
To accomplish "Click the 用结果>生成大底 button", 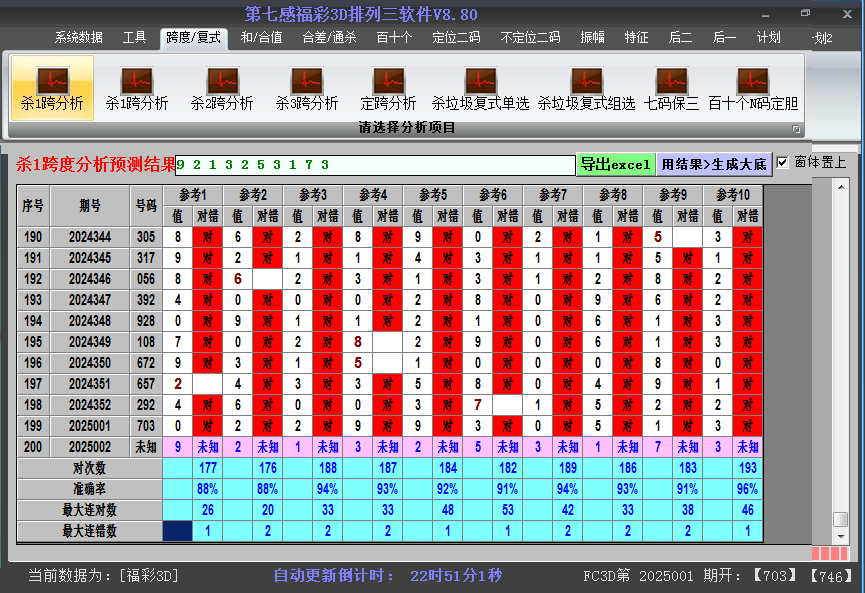I will coord(714,164).
